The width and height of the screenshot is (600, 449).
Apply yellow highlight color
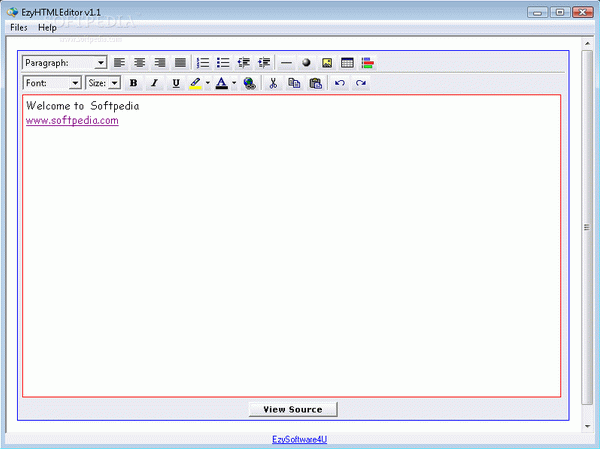[x=196, y=83]
